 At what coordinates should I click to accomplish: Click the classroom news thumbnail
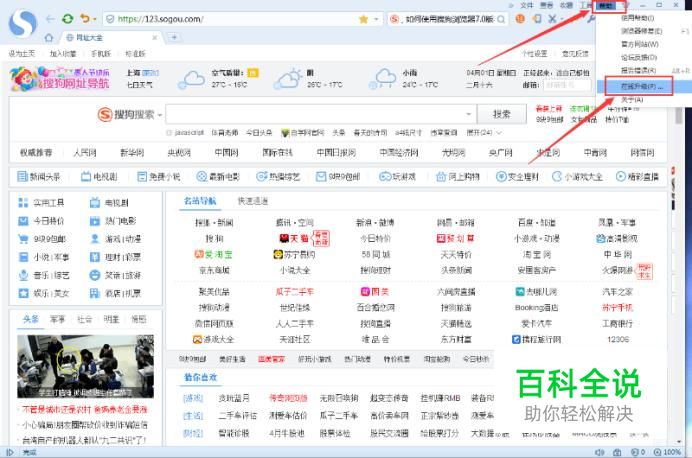(86, 366)
